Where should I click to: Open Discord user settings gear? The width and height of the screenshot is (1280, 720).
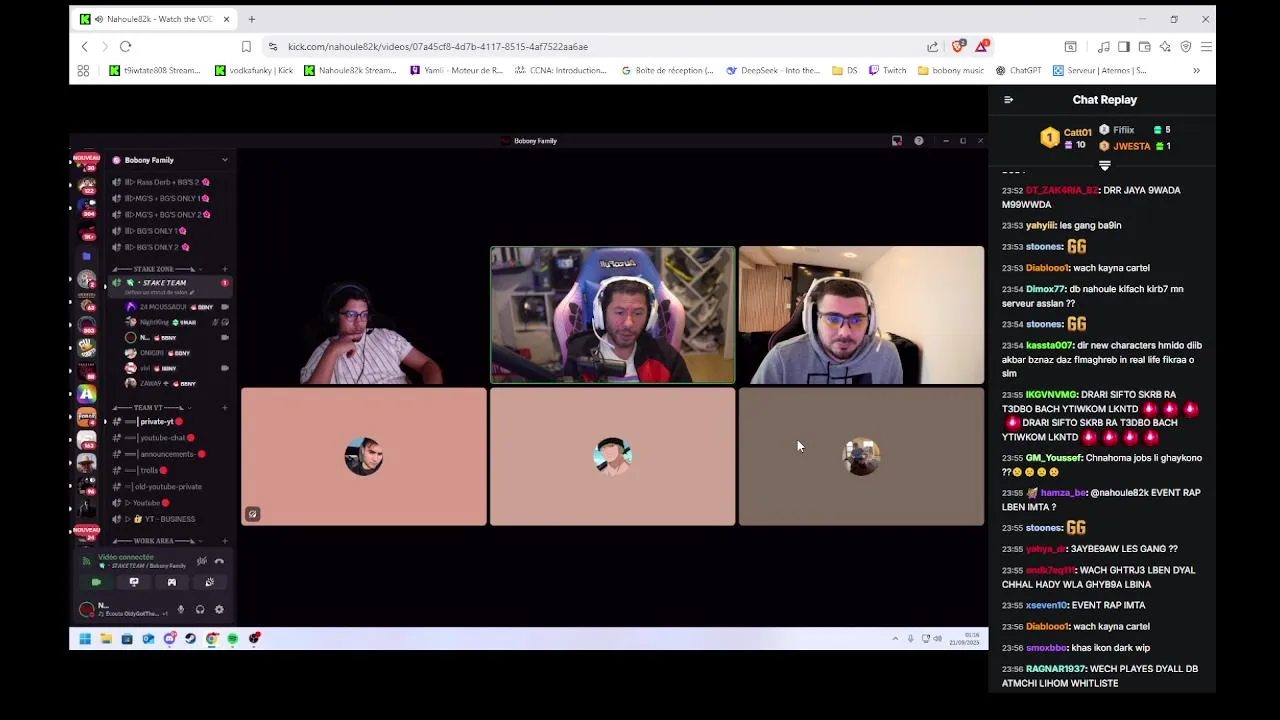(219, 609)
